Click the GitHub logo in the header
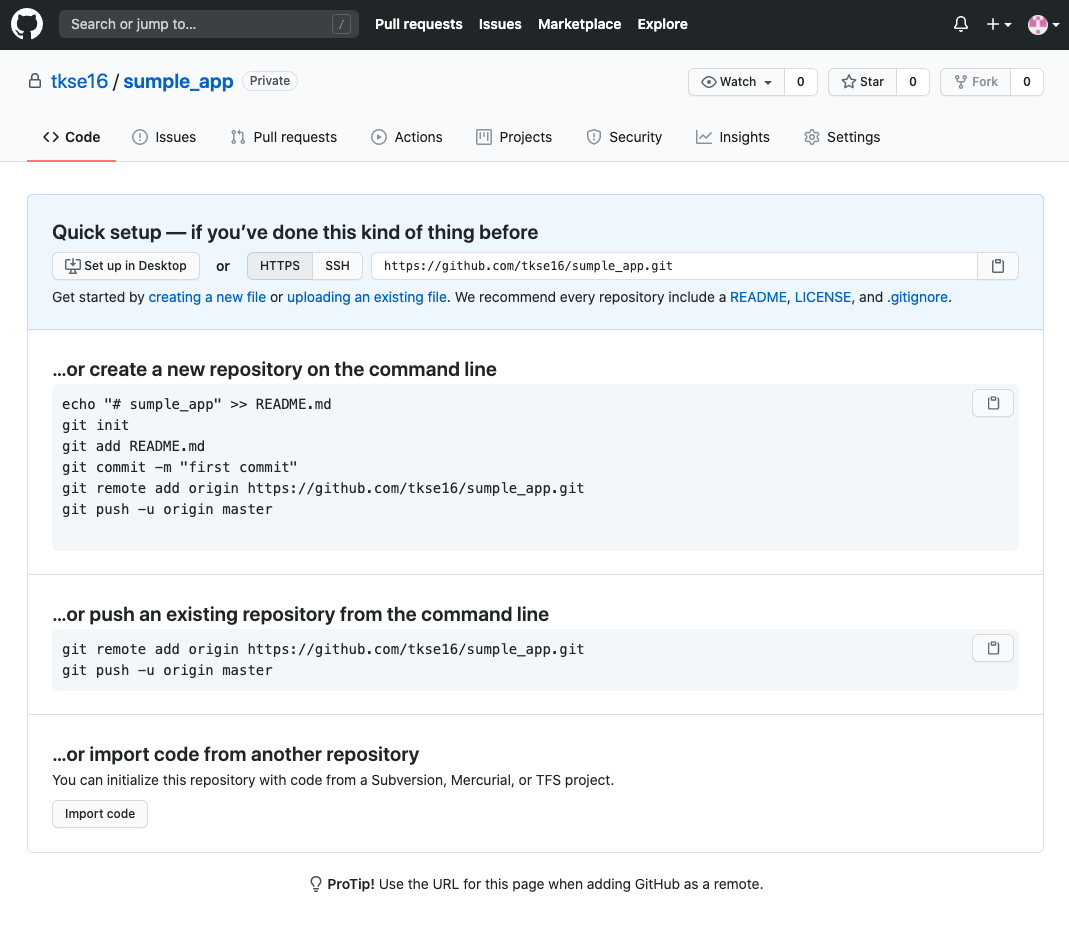This screenshot has height=928, width=1069. (26, 23)
